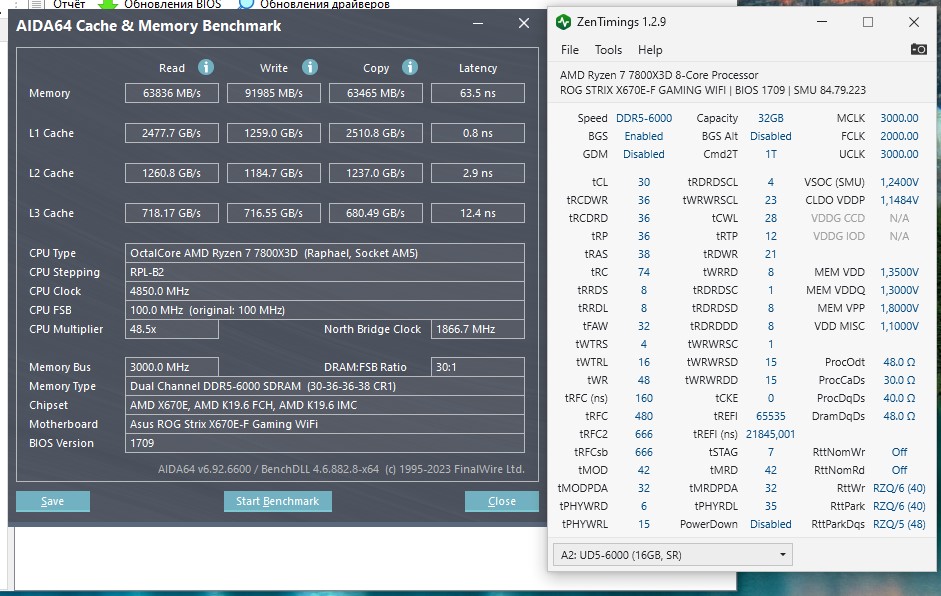Close the AIDA64 benchmark window
This screenshot has height=596, width=941.
pyautogui.click(x=524, y=23)
